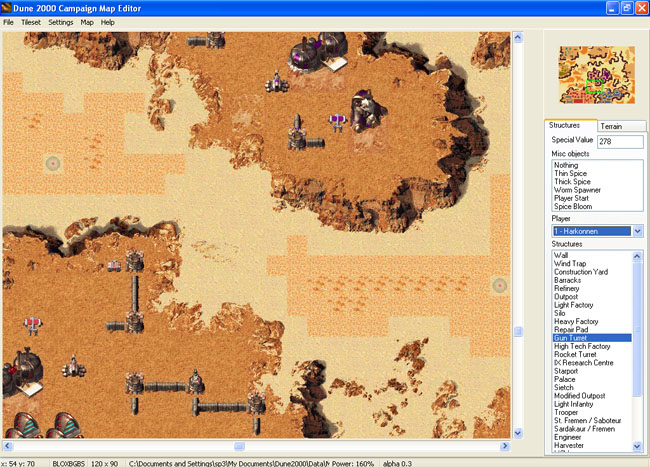Screen dimensions: 650x467
Task: Click spice bloom marker on left sand
Action: (x=53, y=164)
